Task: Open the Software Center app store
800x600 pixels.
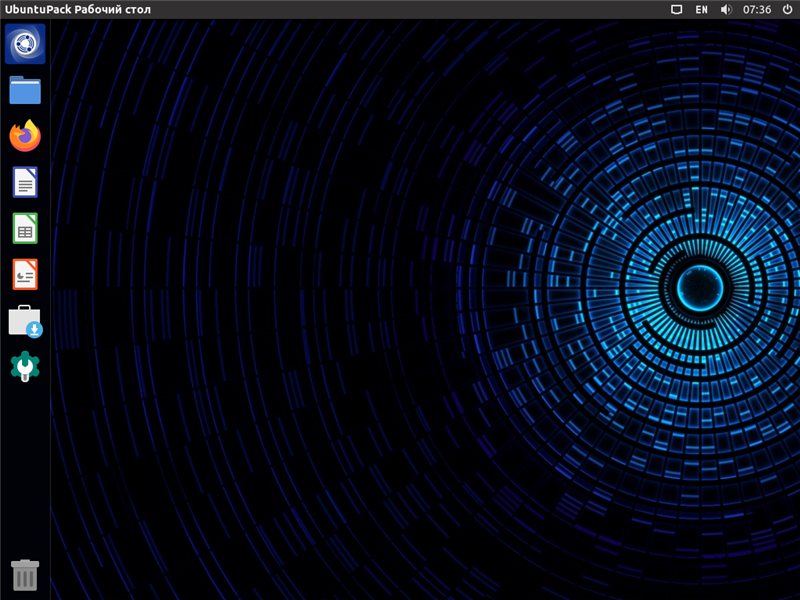Action: pos(25,321)
